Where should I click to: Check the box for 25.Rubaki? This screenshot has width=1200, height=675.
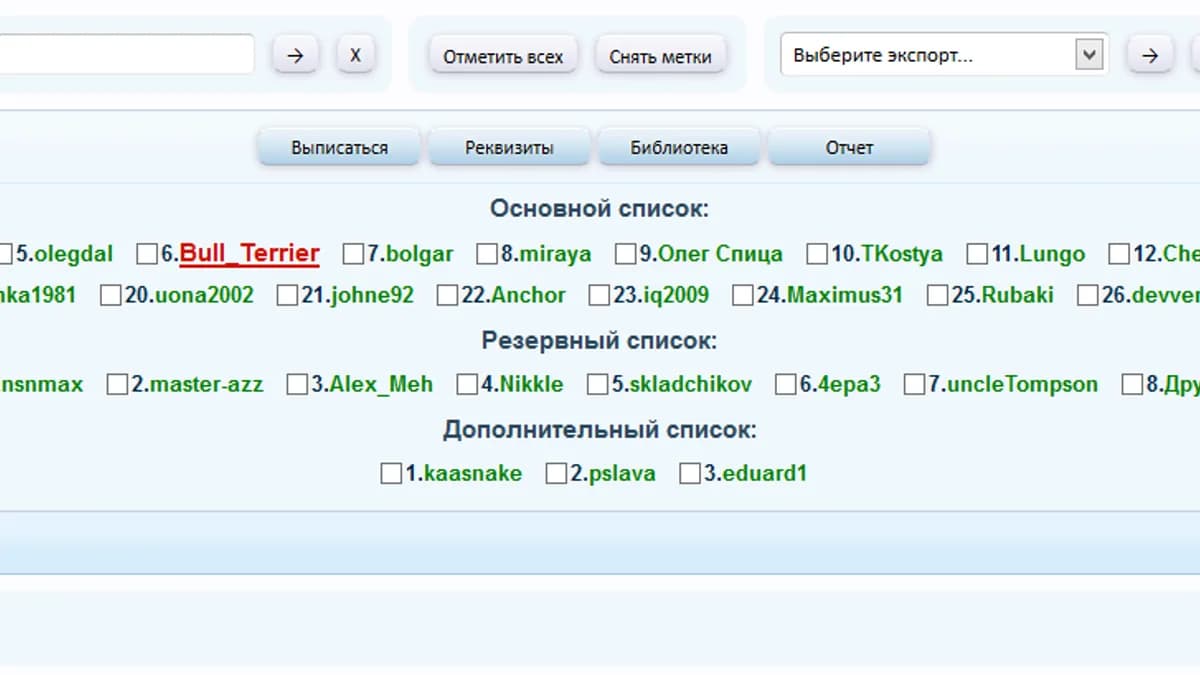click(x=938, y=296)
